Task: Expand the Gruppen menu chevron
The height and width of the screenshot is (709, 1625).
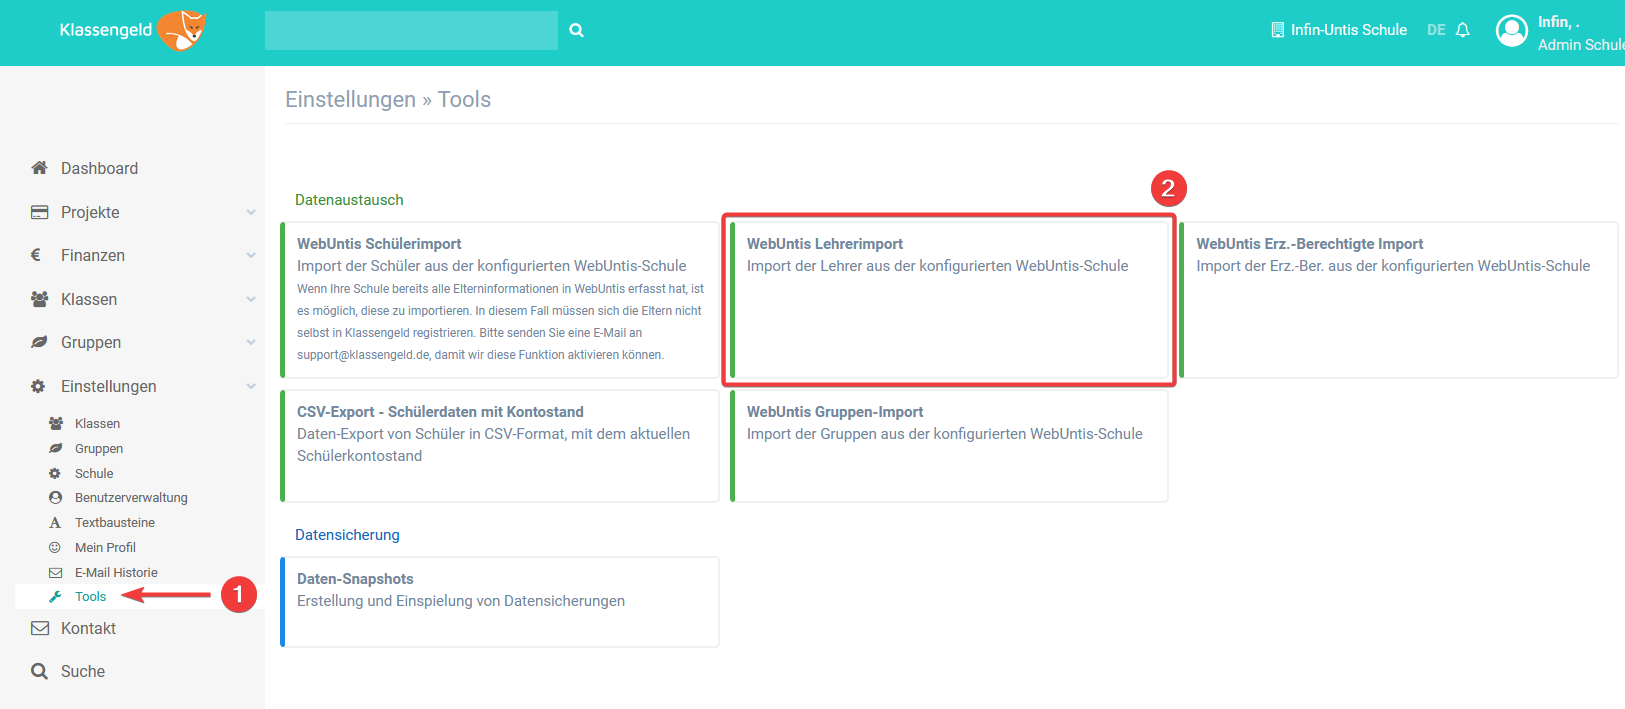Action: (251, 342)
